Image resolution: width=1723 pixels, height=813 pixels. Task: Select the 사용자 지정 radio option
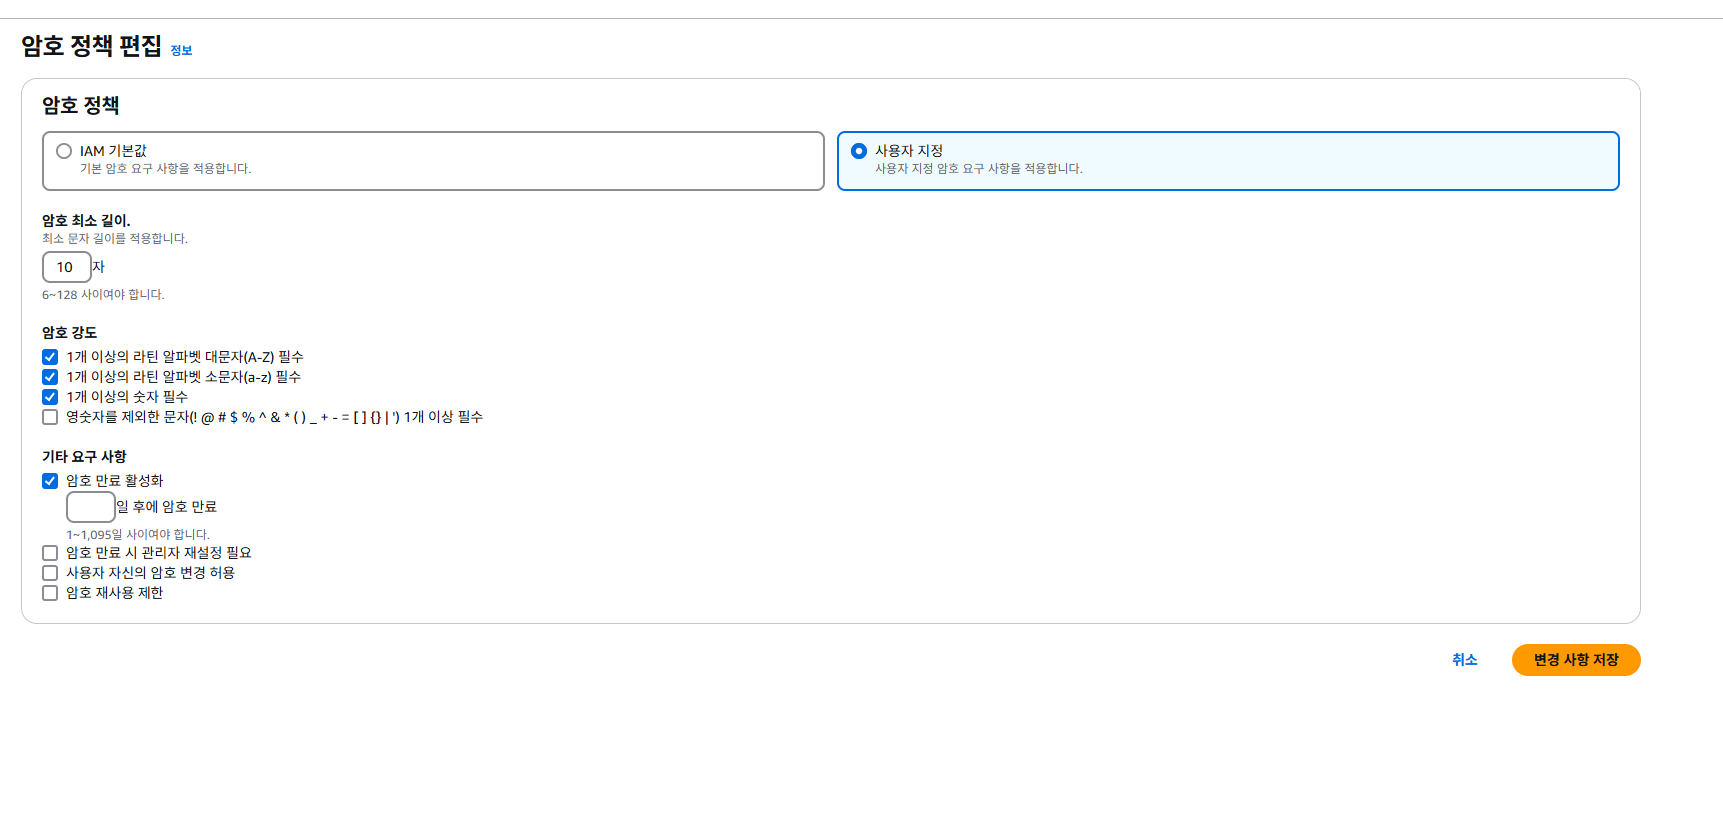point(859,151)
